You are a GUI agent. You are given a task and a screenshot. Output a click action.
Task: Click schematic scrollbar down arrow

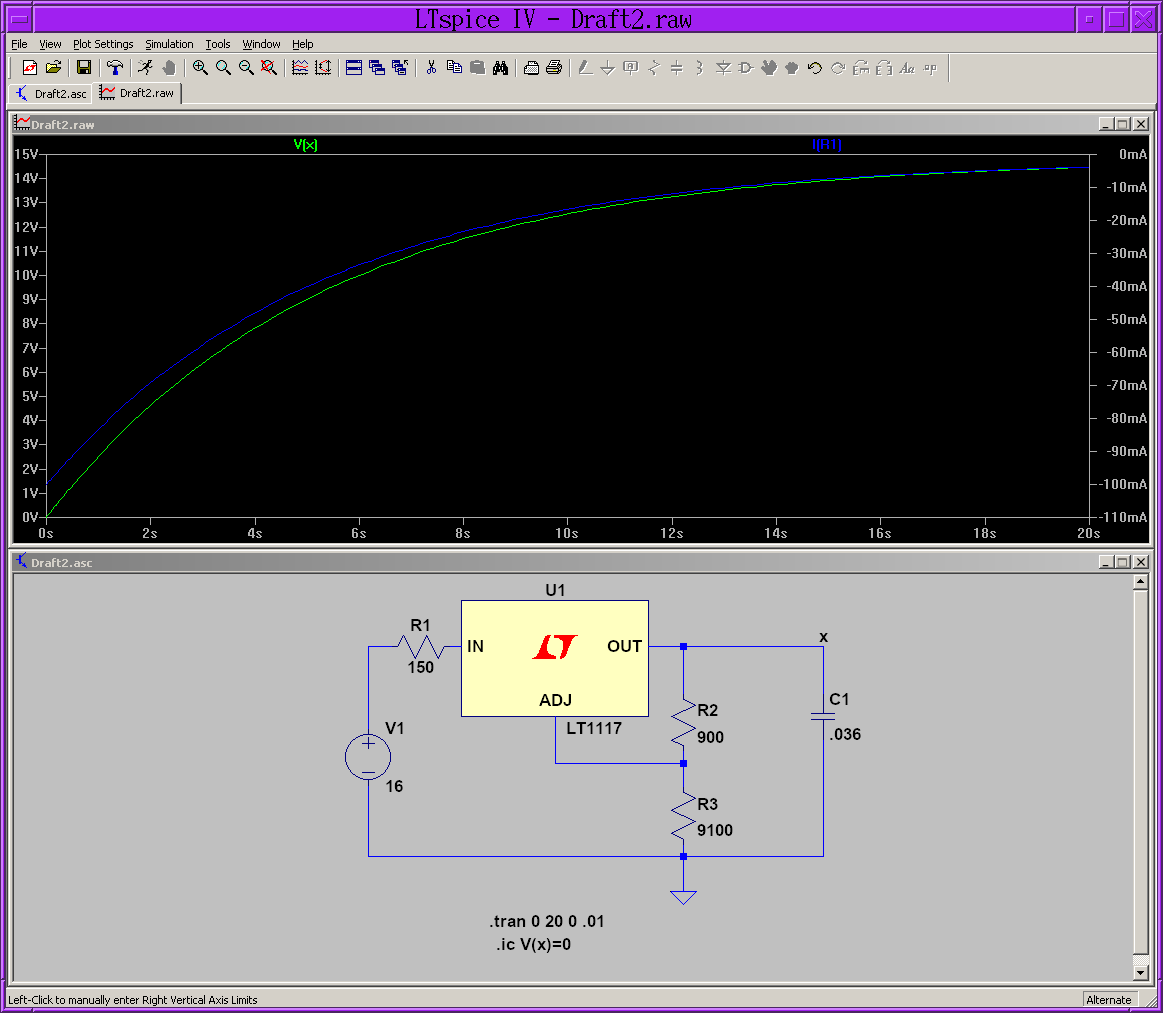click(x=1141, y=973)
